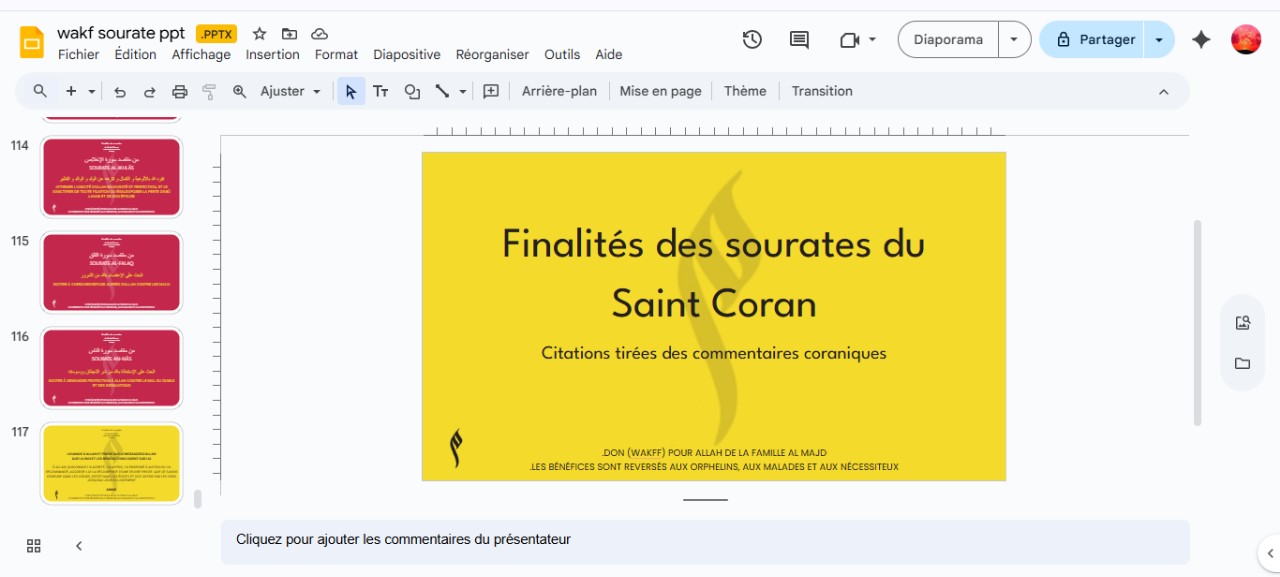Viewport: 1280px width, 577px height.
Task: Expand the Ajuster zoom dropdown
Action: (317, 91)
